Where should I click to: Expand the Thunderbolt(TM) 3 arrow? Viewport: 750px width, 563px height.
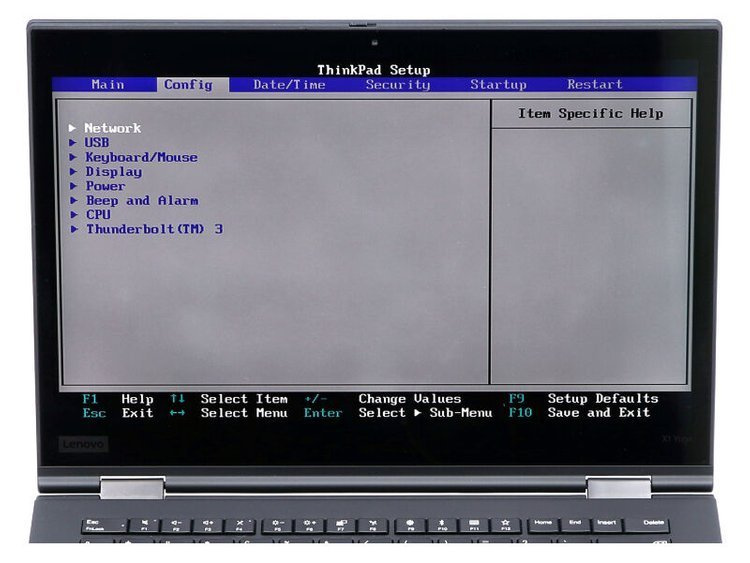[x=73, y=229]
